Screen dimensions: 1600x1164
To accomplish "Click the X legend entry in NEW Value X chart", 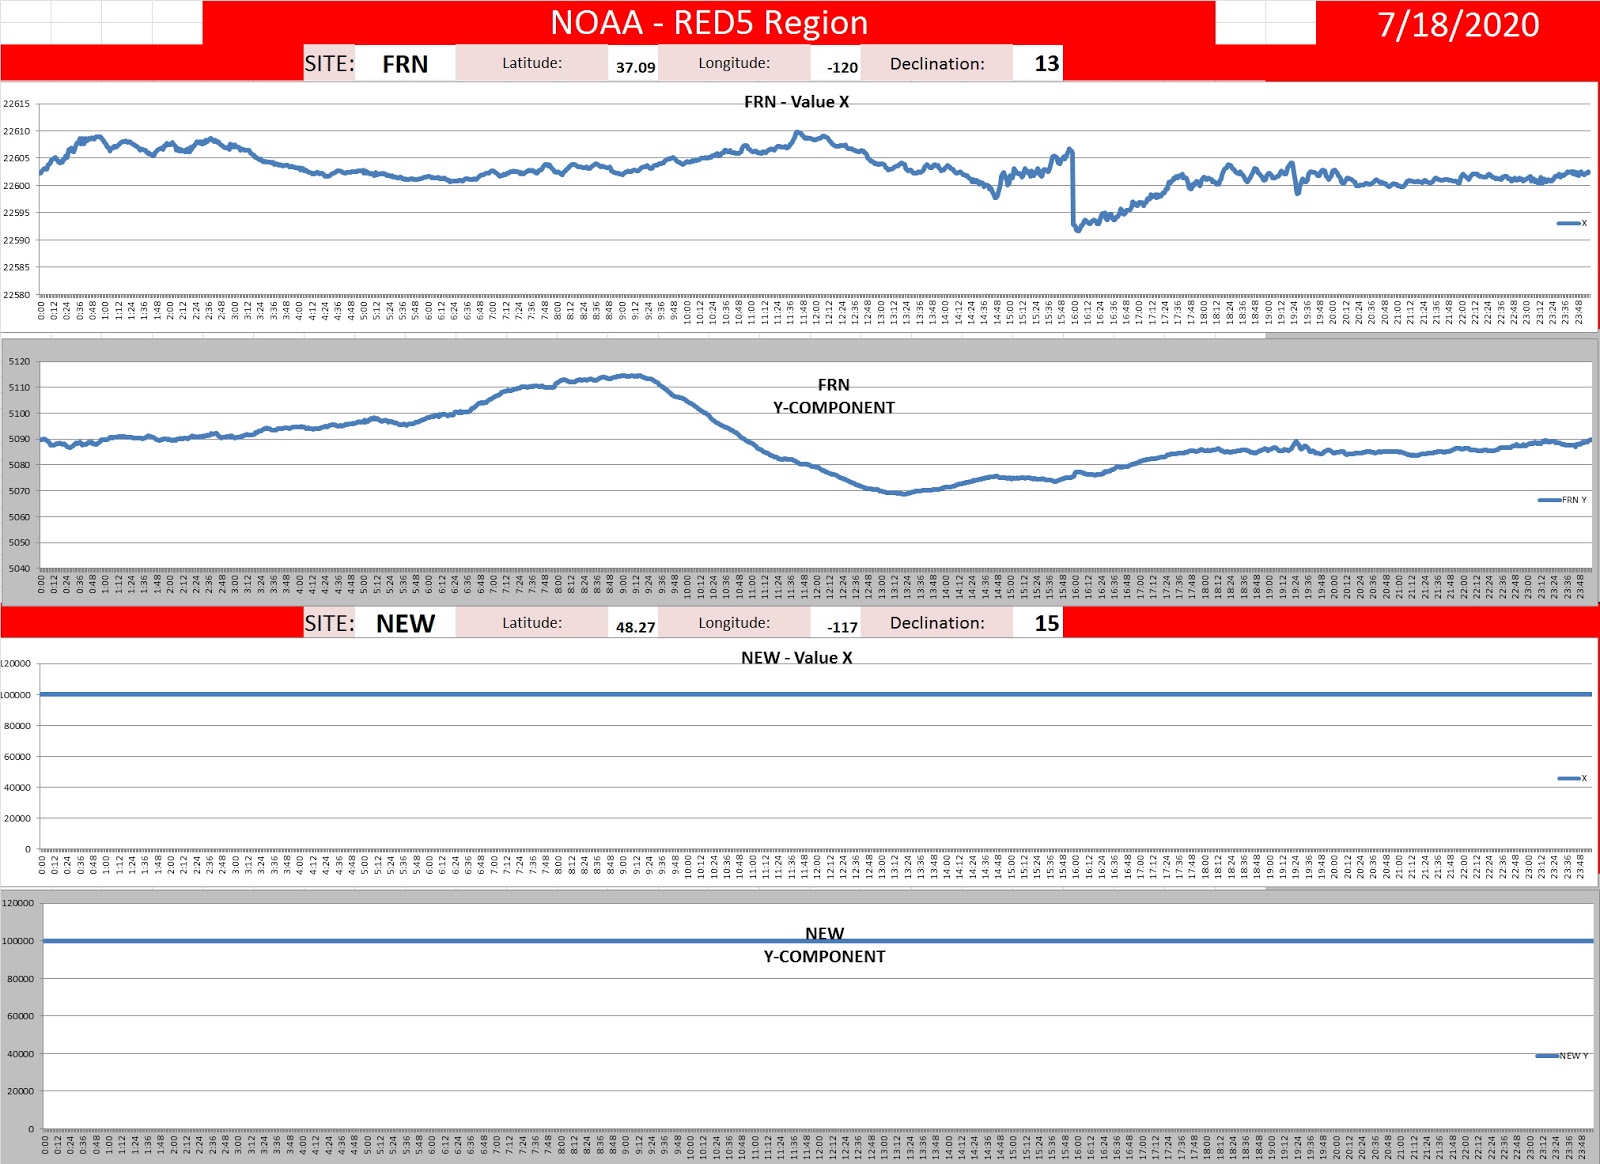I will tap(1572, 778).
